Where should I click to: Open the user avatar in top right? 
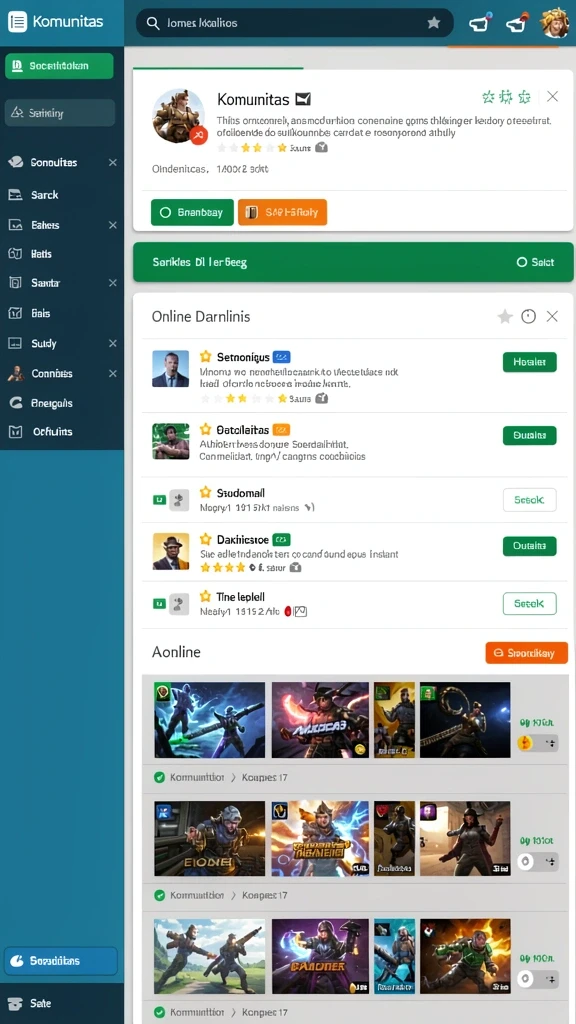(554, 22)
